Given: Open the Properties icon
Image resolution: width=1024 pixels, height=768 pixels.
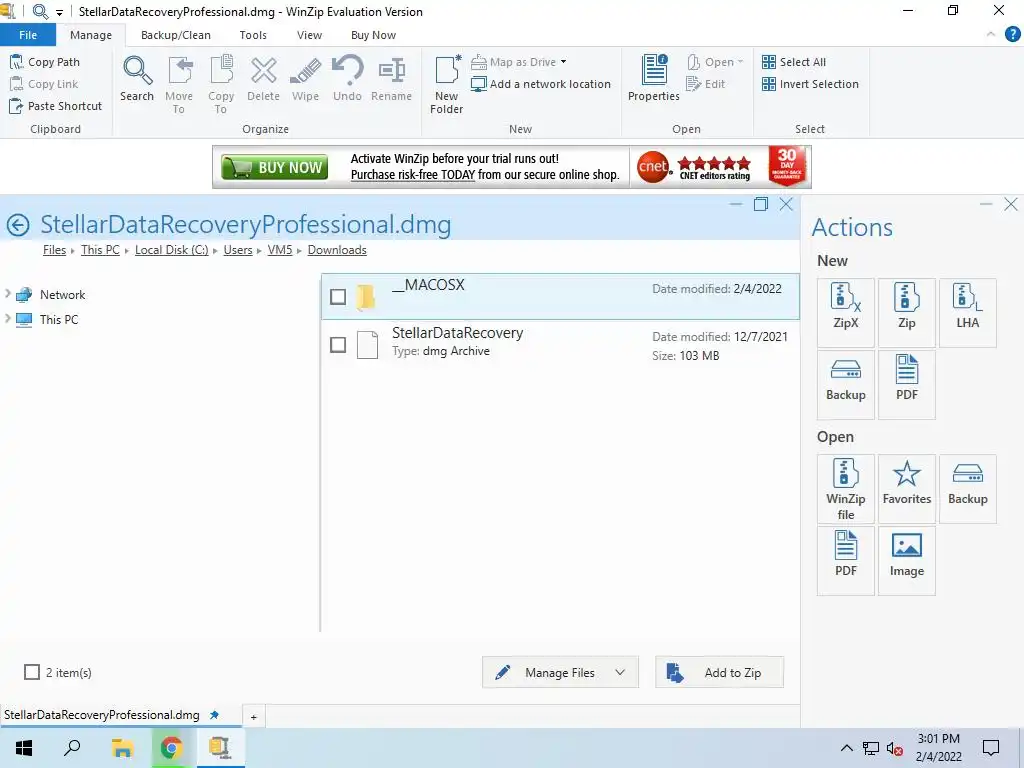Looking at the screenshot, I should pos(654,79).
